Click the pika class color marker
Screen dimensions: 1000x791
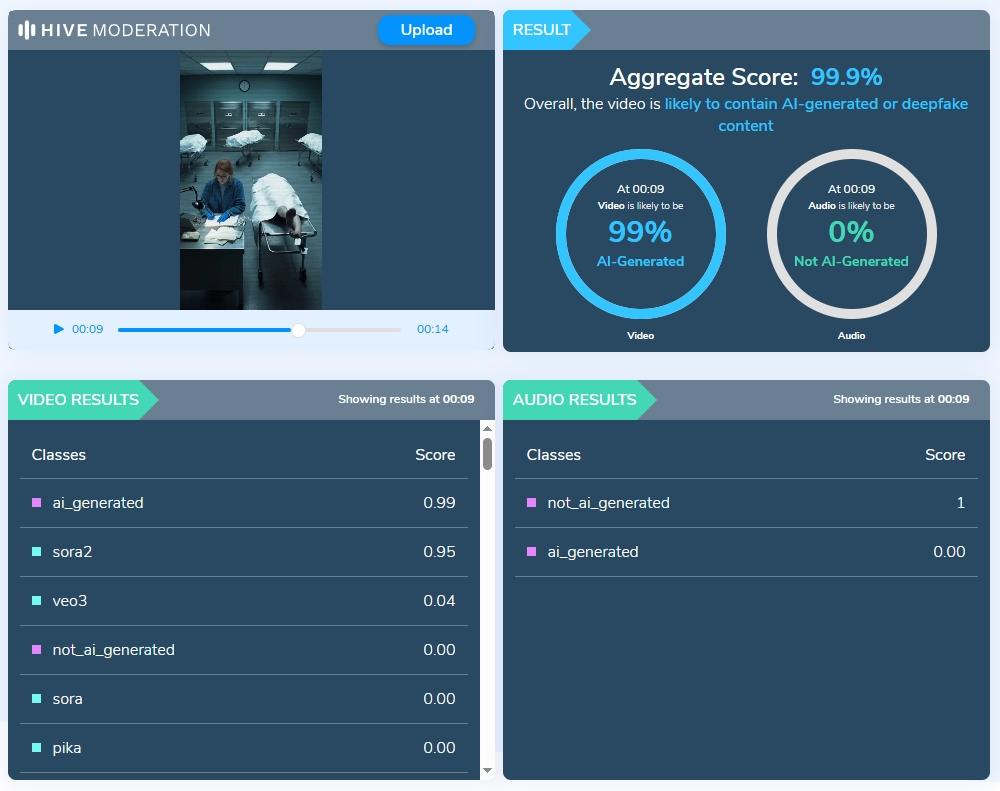coord(37,748)
